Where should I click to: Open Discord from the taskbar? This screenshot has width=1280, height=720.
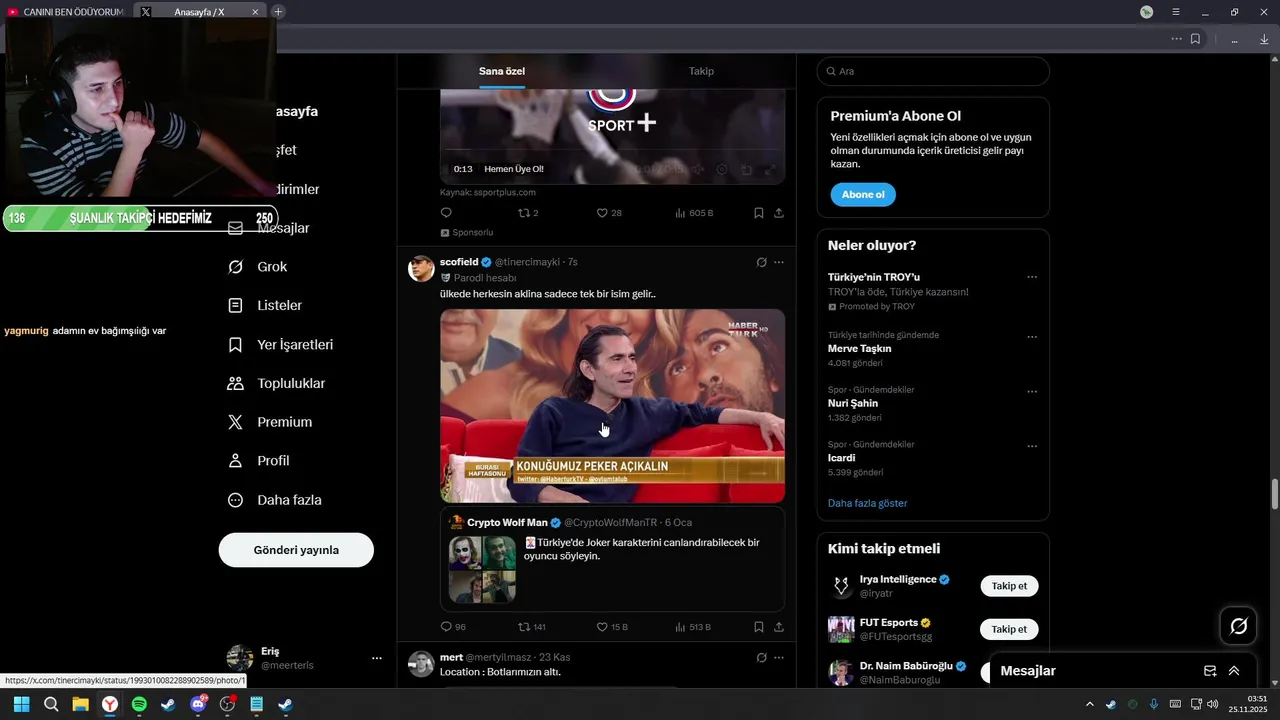pyautogui.click(x=198, y=705)
